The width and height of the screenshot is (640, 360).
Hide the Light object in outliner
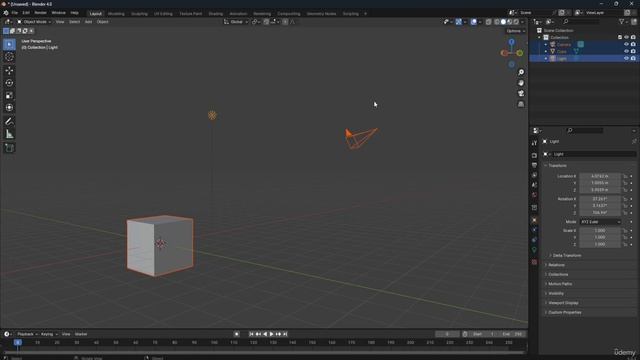coord(626,58)
